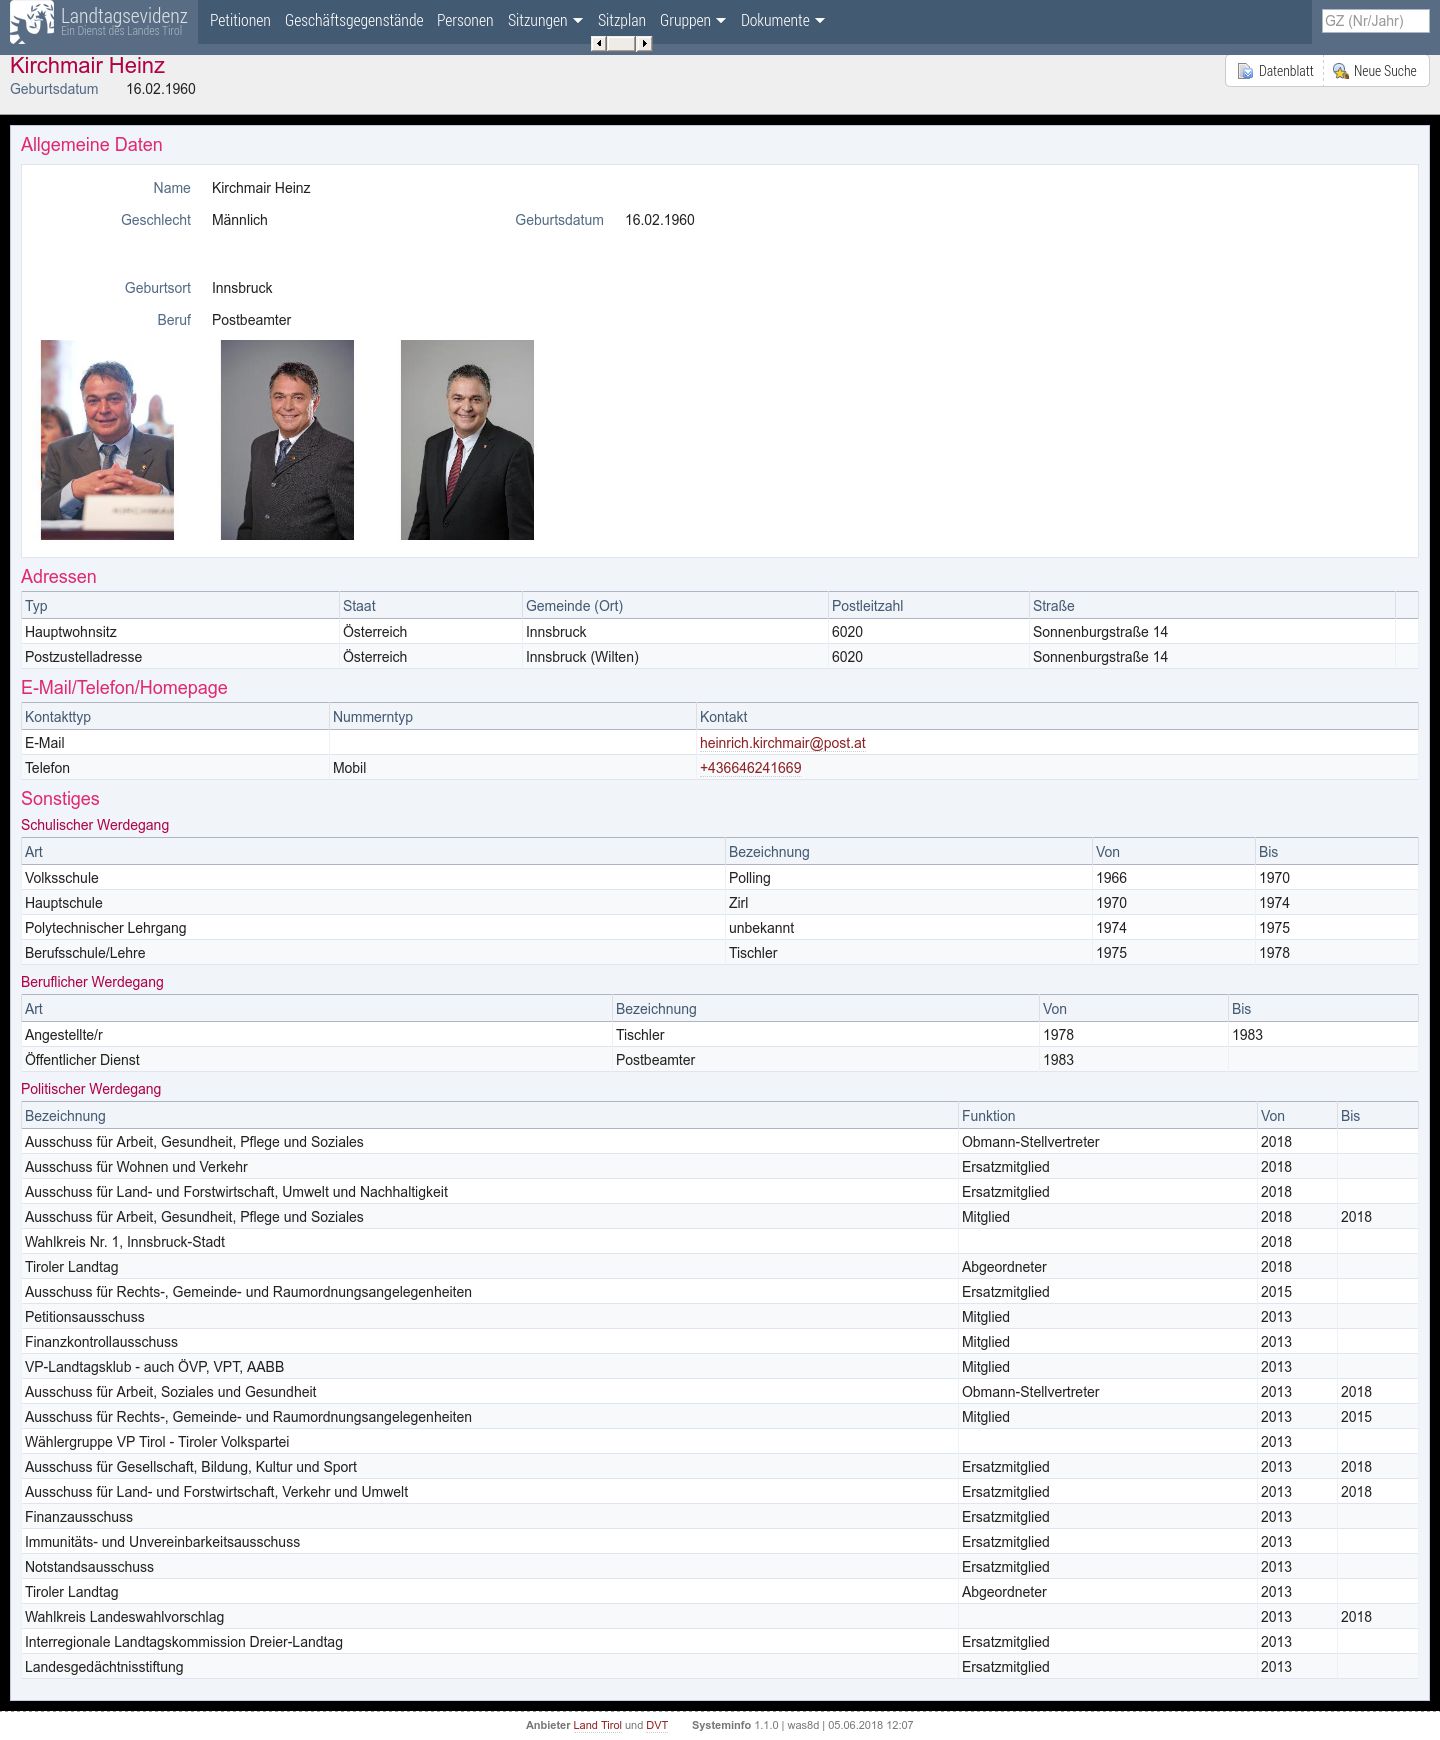Click the left scroll arrow under the navbar
Screen dimensions: 1440x1740
click(598, 43)
